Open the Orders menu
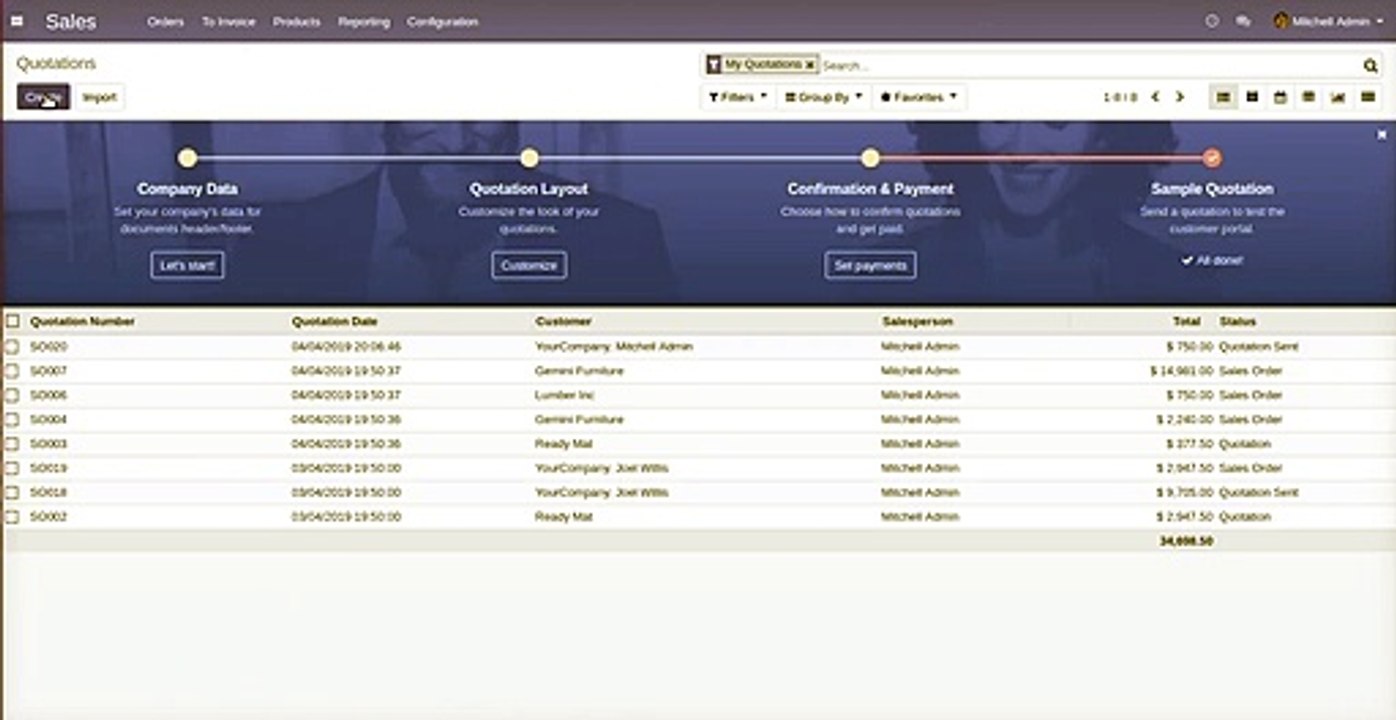1396x720 pixels. point(165,21)
